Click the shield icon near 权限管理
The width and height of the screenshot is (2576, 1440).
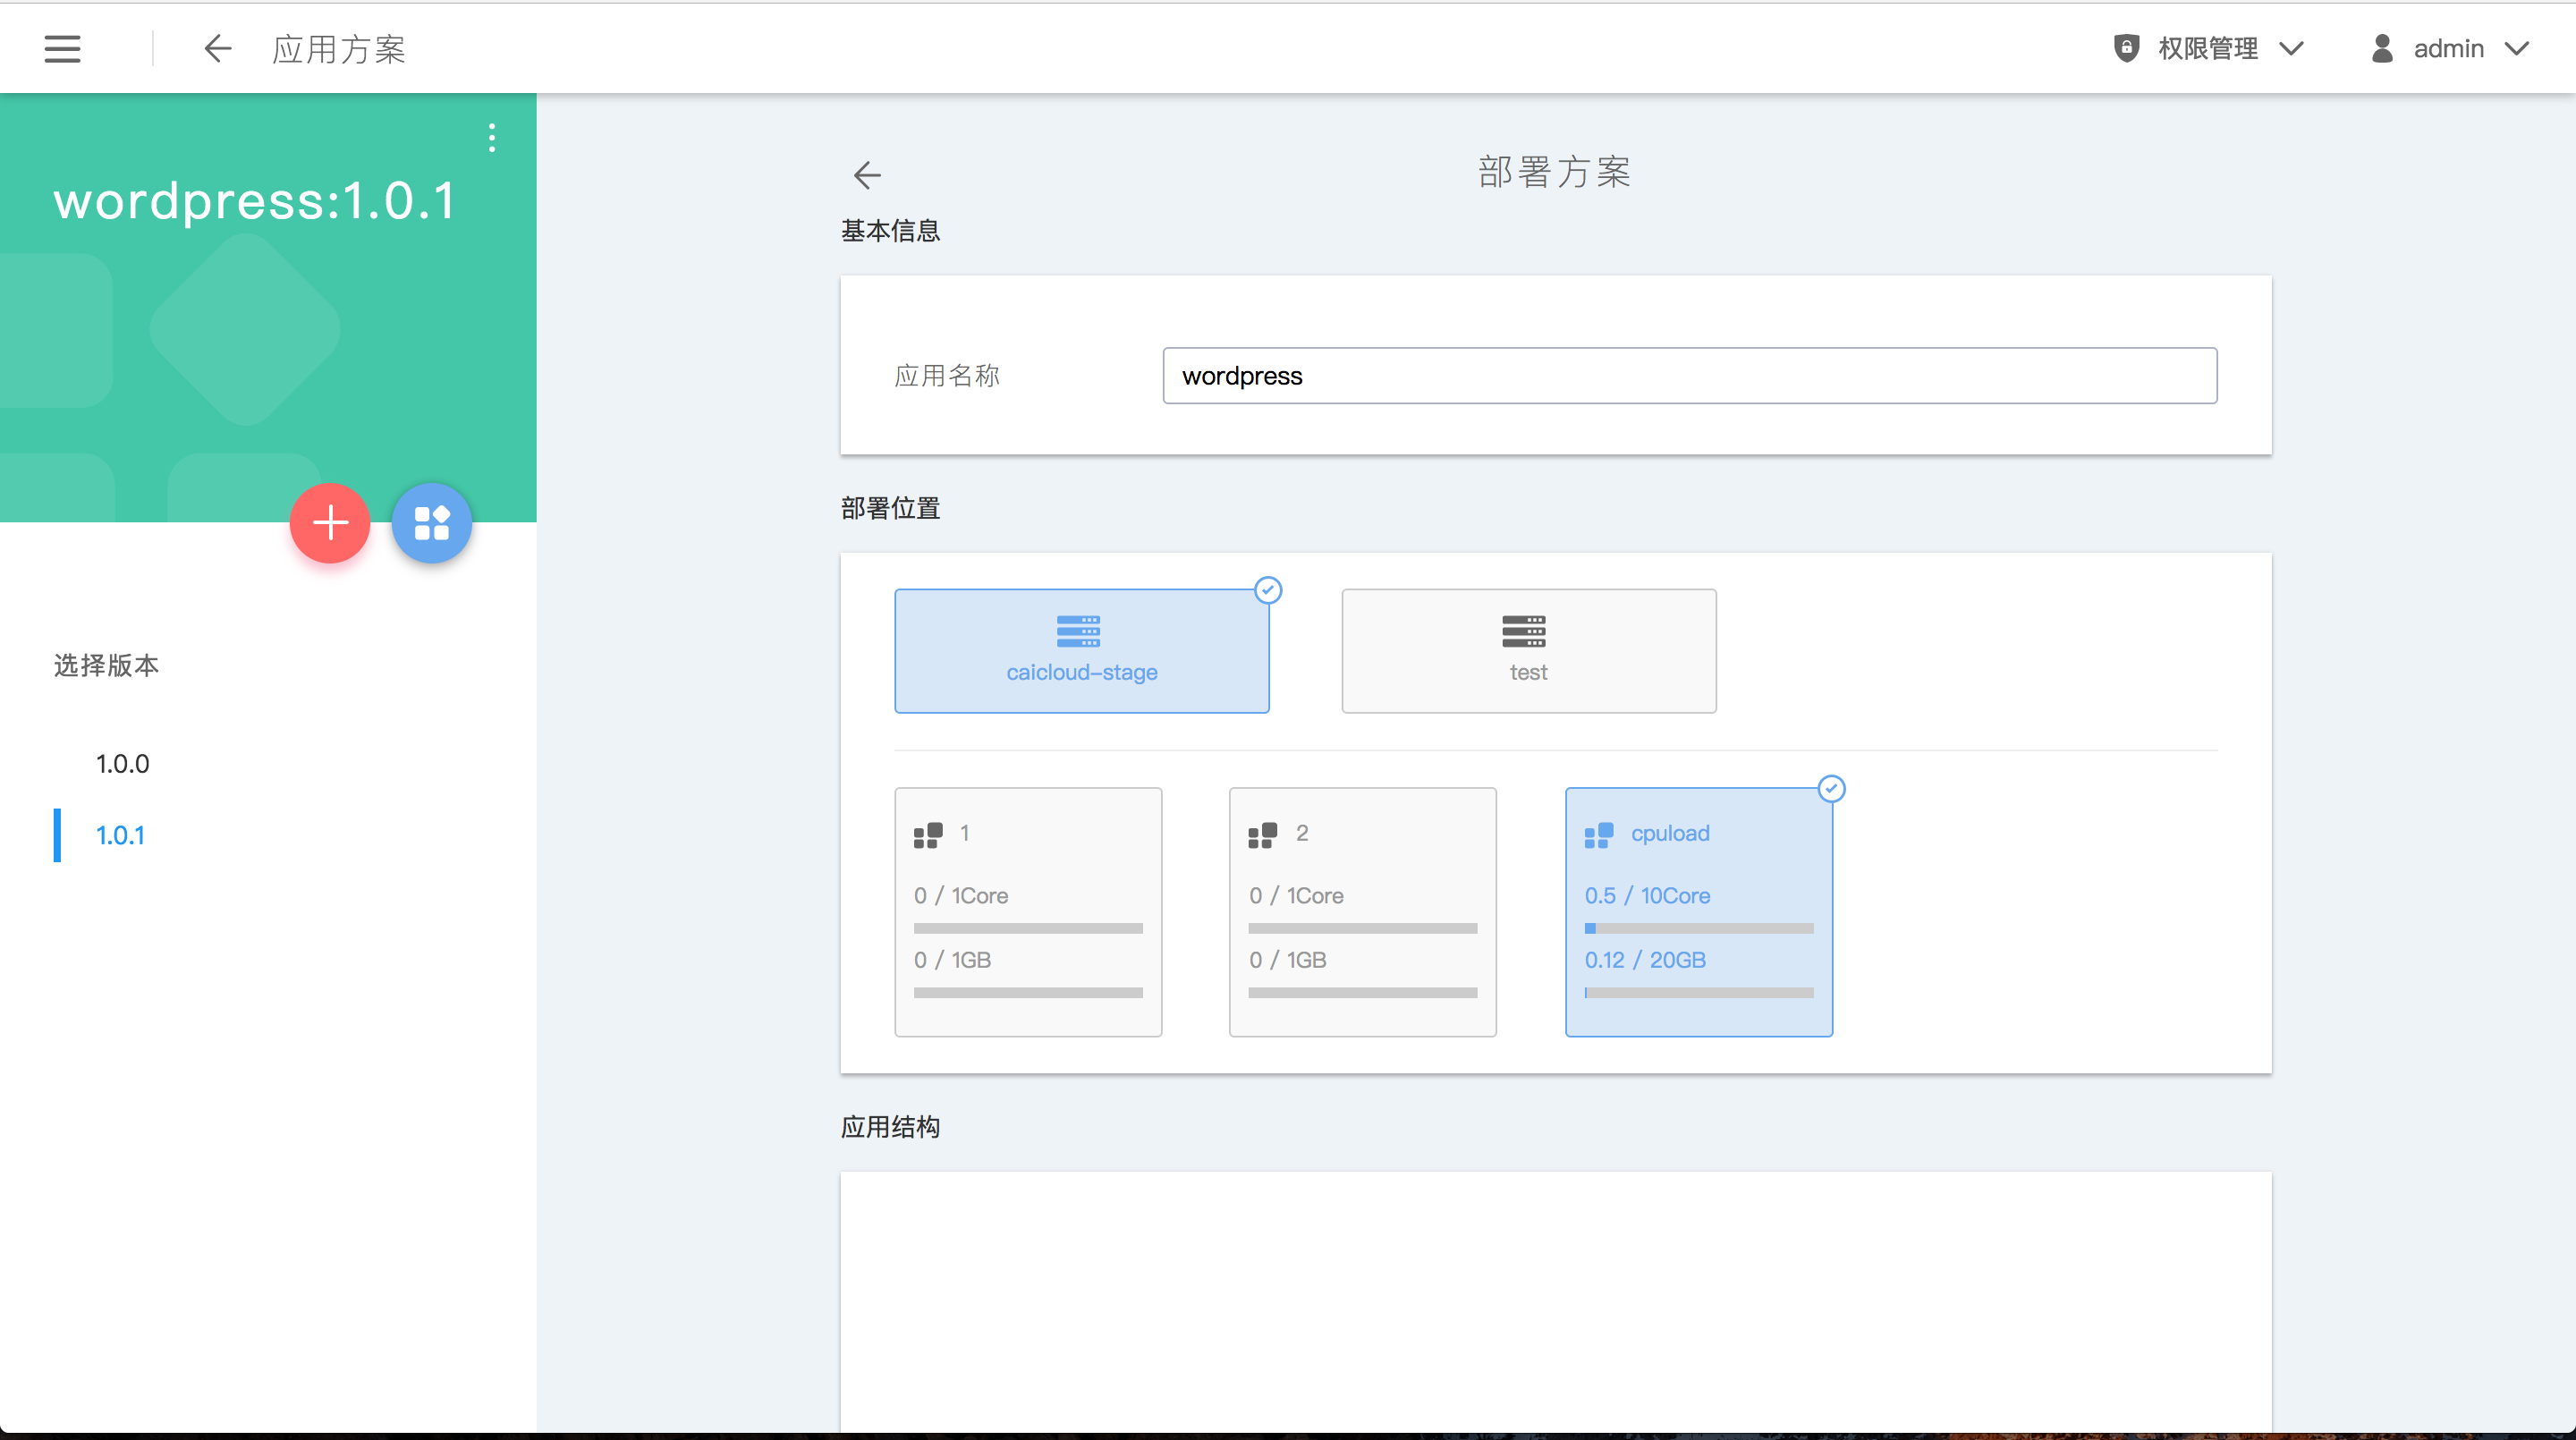[2126, 48]
